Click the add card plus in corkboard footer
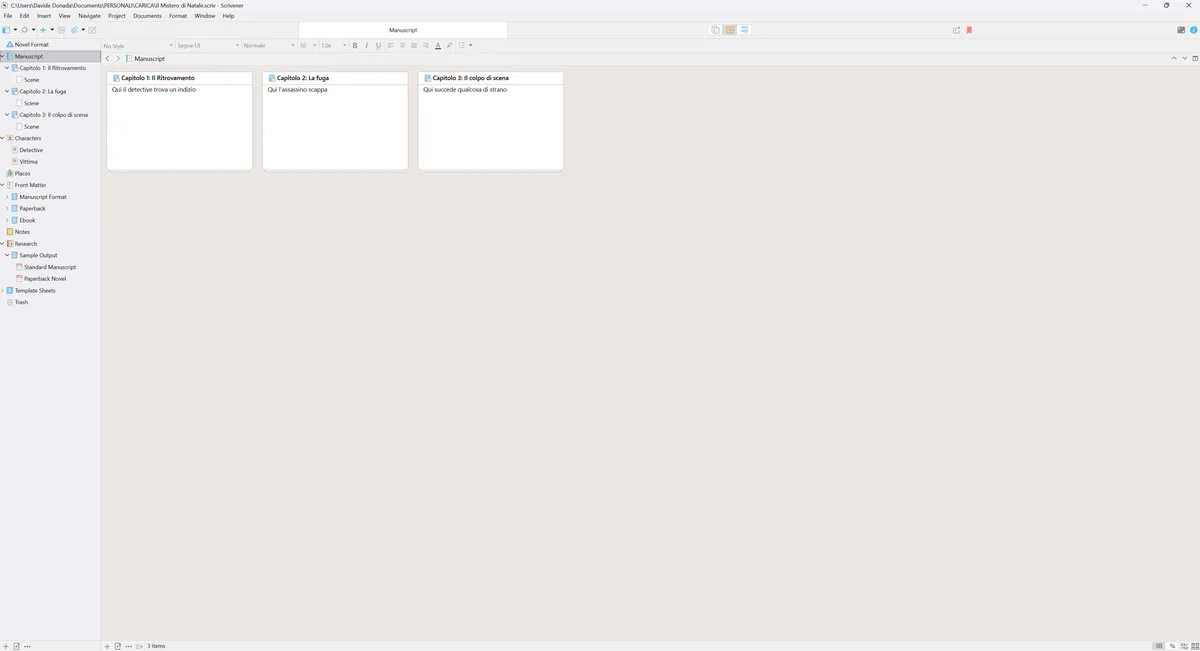1200x651 pixels. coord(107,646)
